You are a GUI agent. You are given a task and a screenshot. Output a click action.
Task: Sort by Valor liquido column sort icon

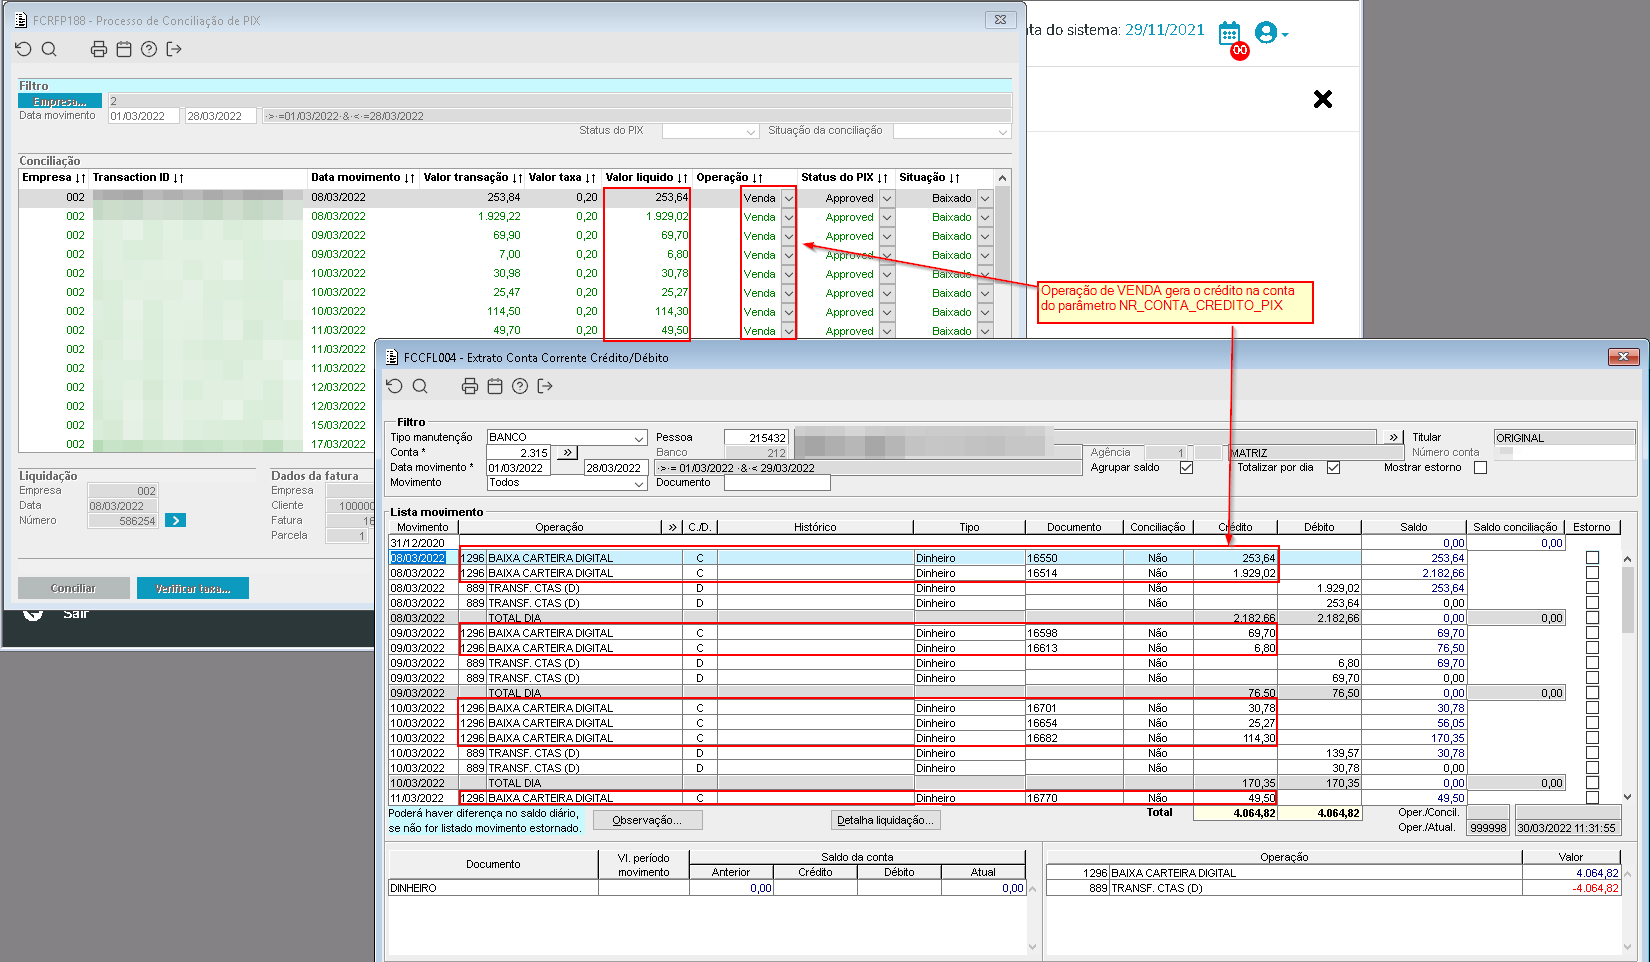coord(682,178)
